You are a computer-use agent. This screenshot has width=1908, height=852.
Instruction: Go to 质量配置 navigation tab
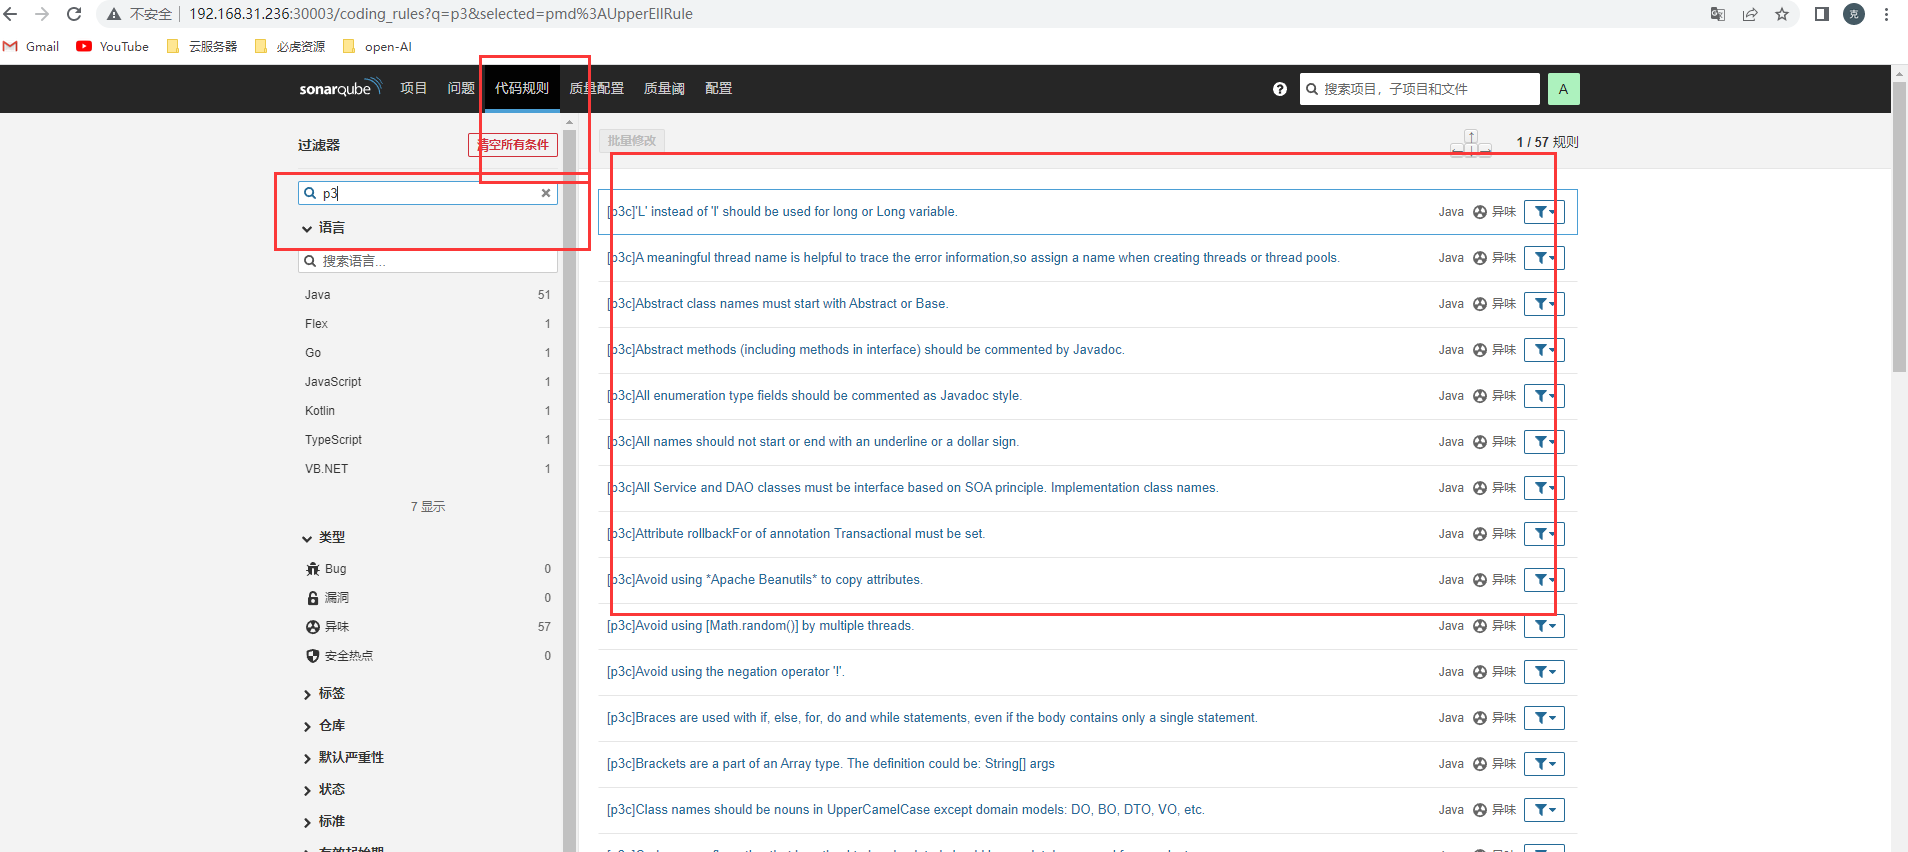pos(597,88)
